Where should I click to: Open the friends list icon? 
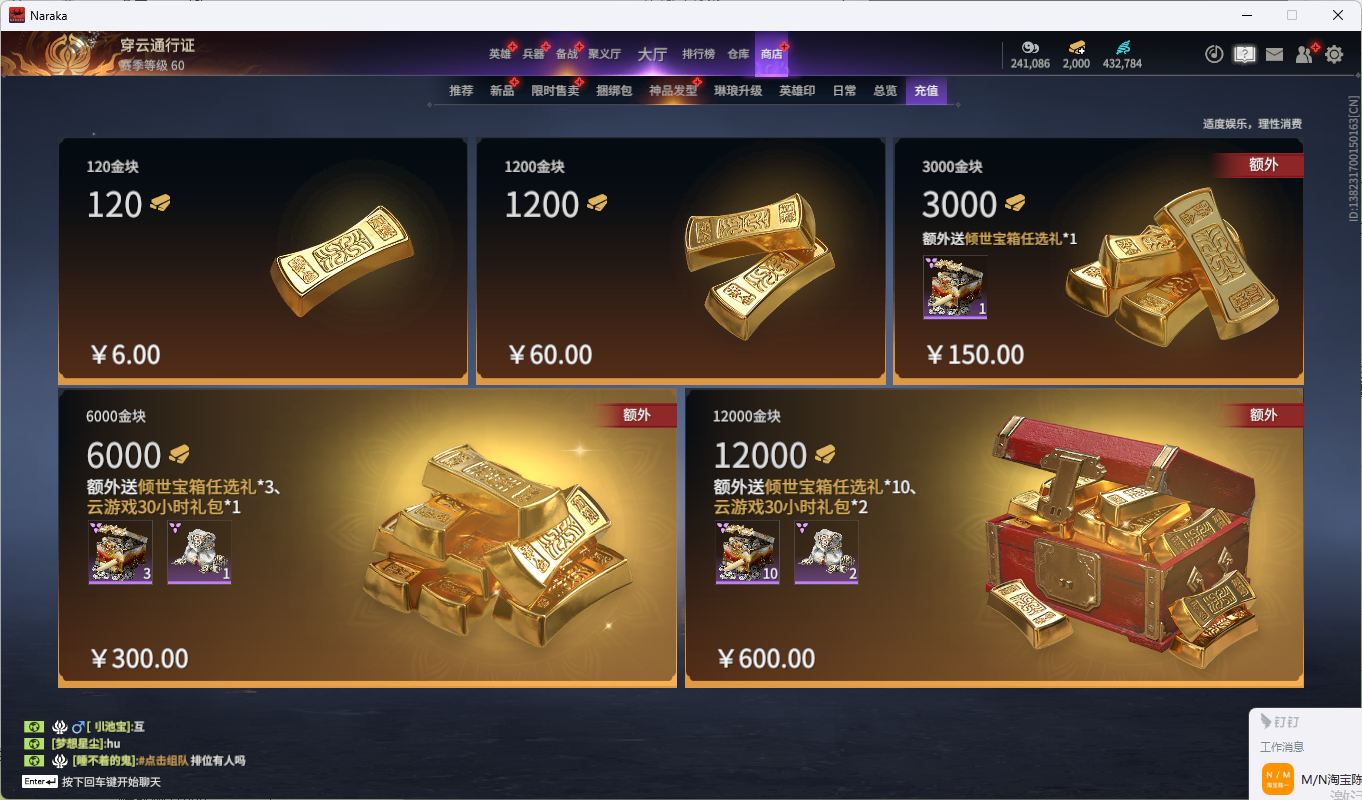click(x=1304, y=54)
